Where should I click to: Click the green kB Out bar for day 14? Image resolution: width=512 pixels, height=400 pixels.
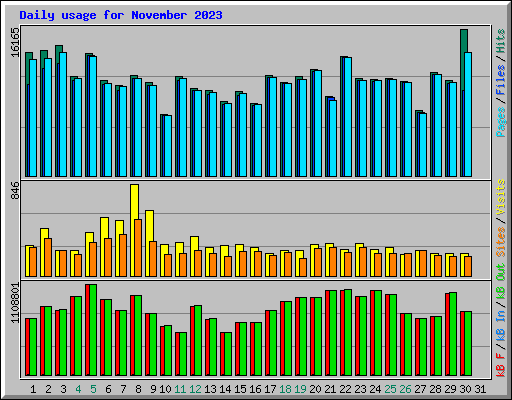(228, 354)
